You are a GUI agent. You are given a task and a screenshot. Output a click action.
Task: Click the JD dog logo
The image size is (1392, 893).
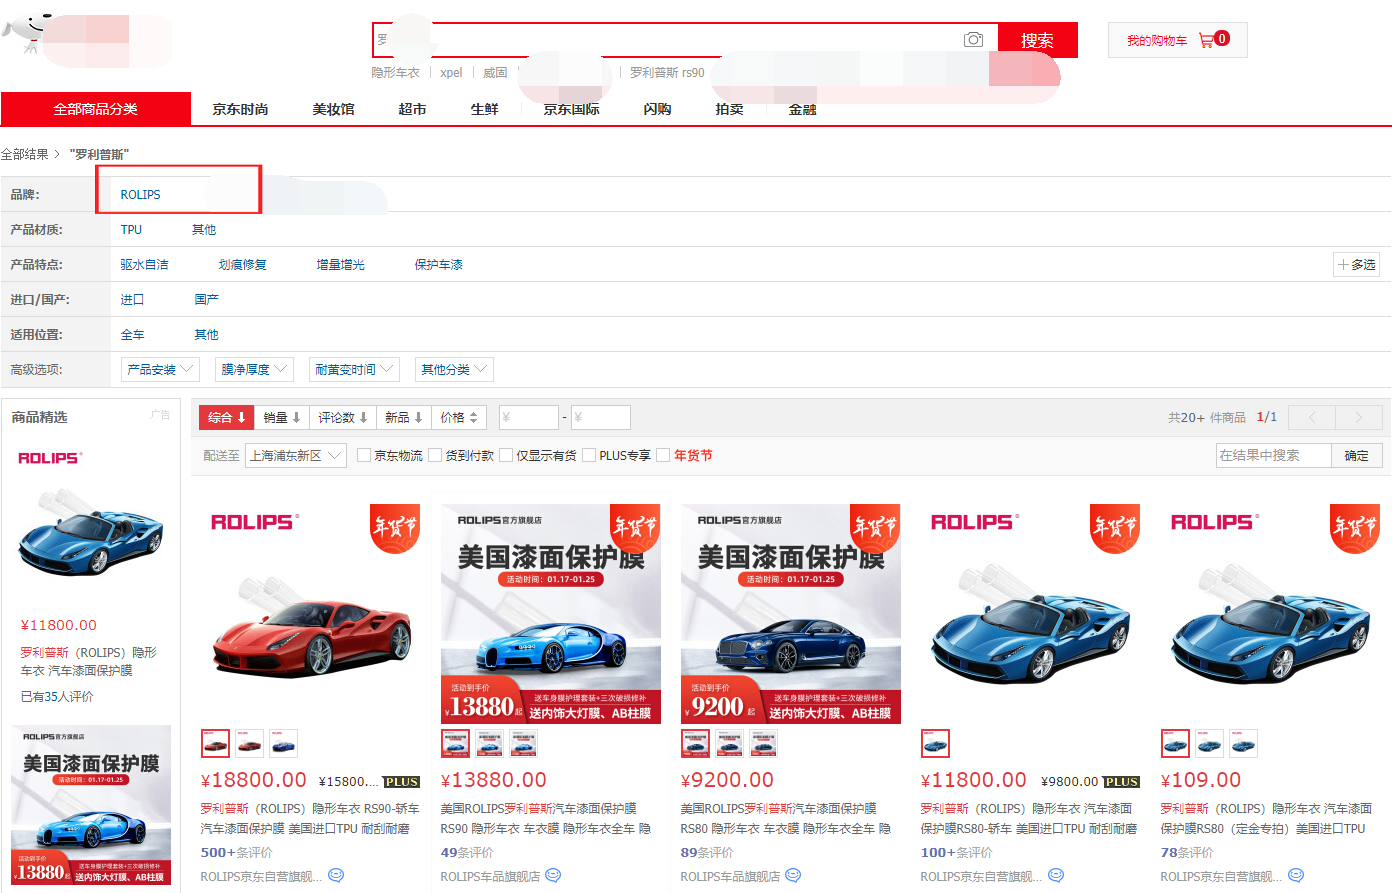[x=28, y=33]
